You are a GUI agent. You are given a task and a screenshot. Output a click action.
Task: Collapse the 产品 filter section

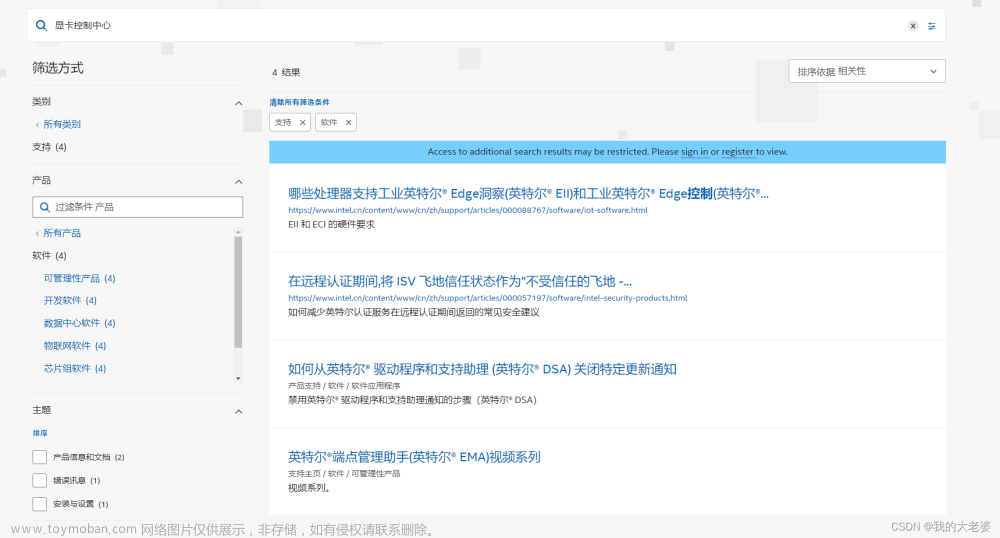239,182
